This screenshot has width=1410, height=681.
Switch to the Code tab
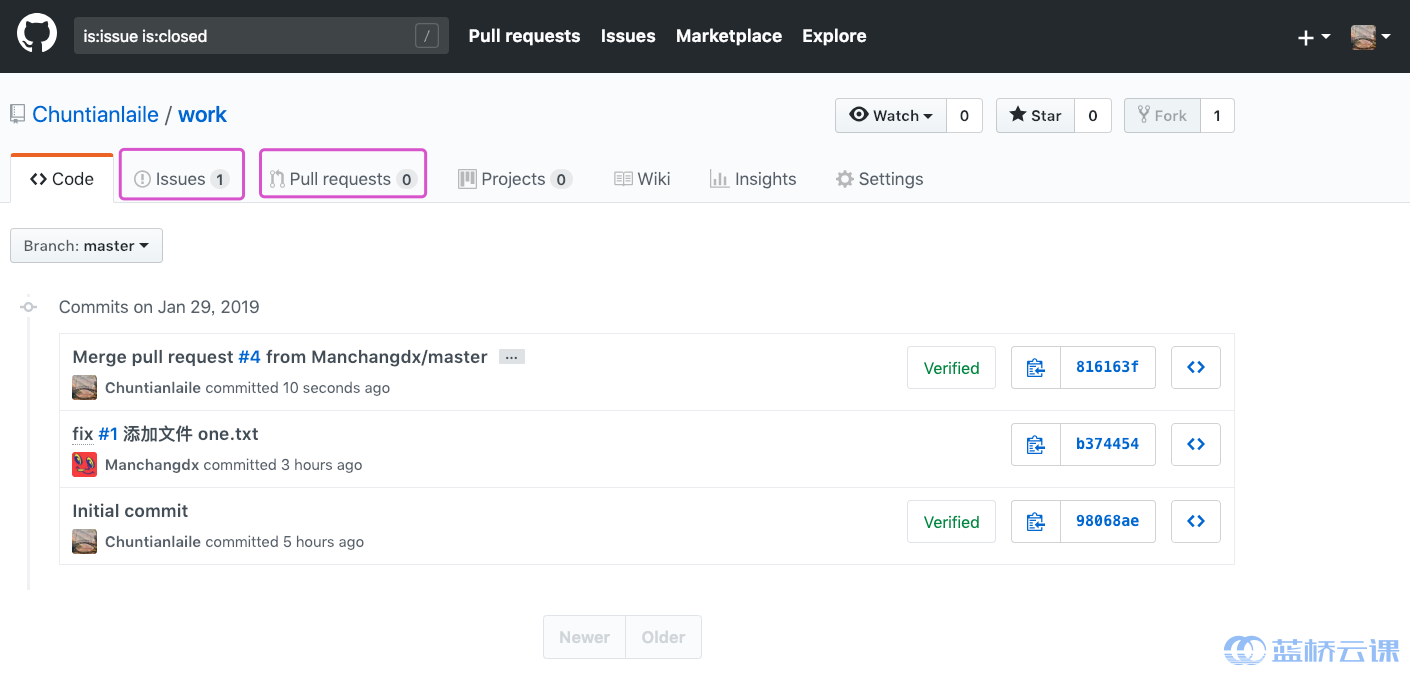point(62,179)
